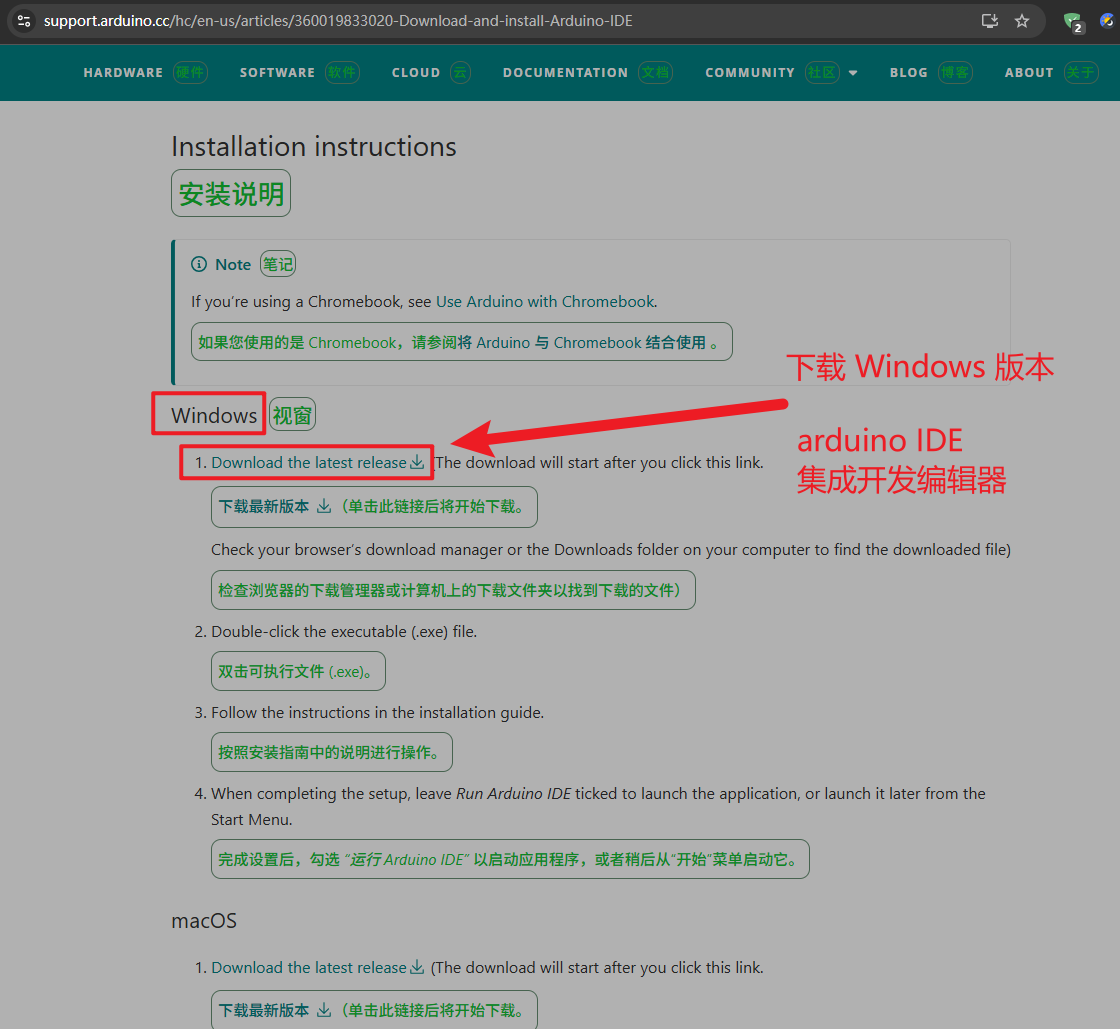Open the DOCUMENTATION menu
This screenshot has height=1029, width=1120.
click(565, 72)
